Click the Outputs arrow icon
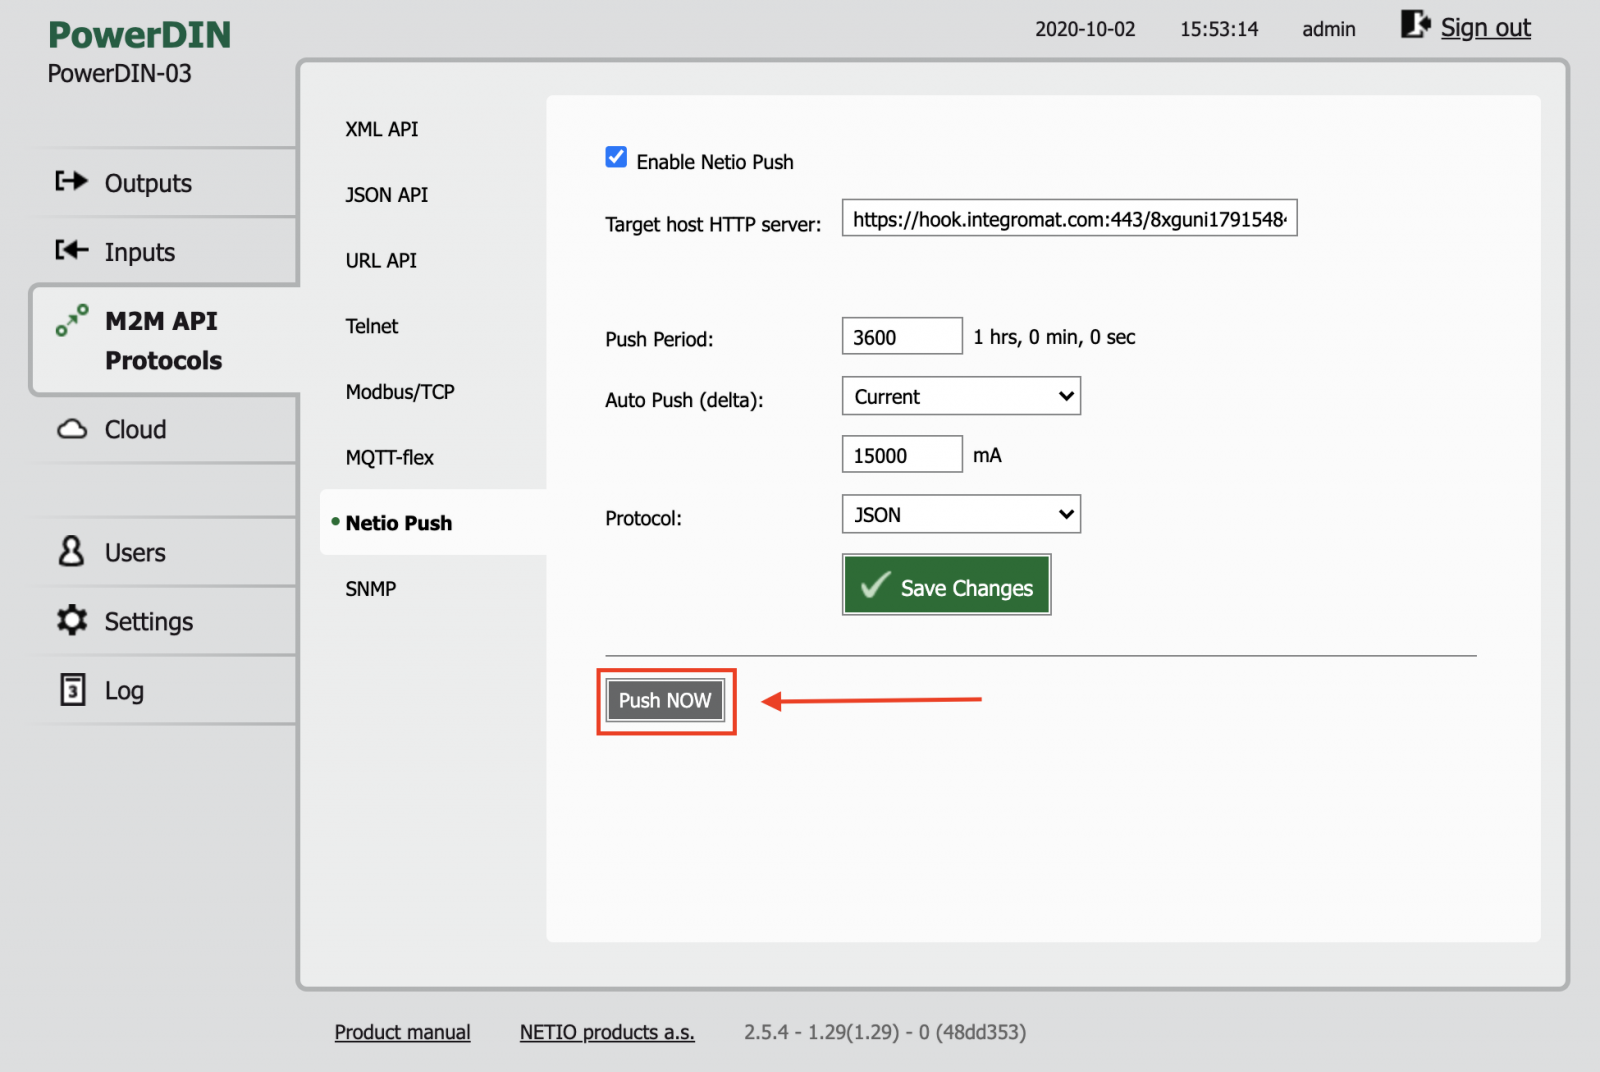This screenshot has height=1072, width=1600. tap(71, 181)
